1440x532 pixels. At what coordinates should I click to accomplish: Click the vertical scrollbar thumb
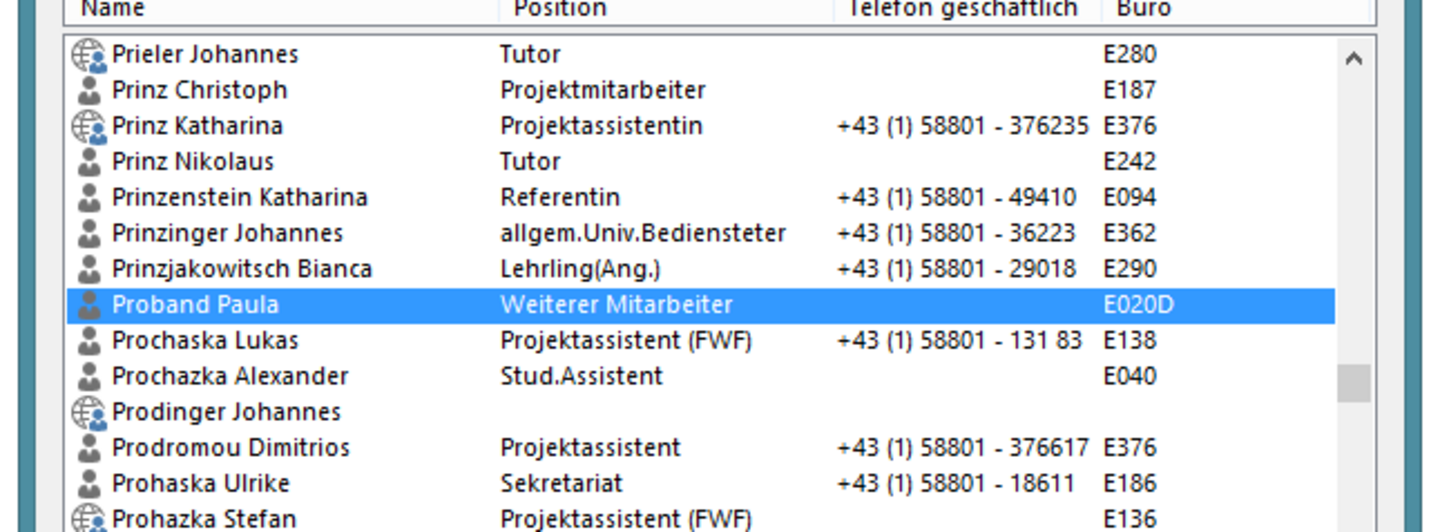[1354, 384]
